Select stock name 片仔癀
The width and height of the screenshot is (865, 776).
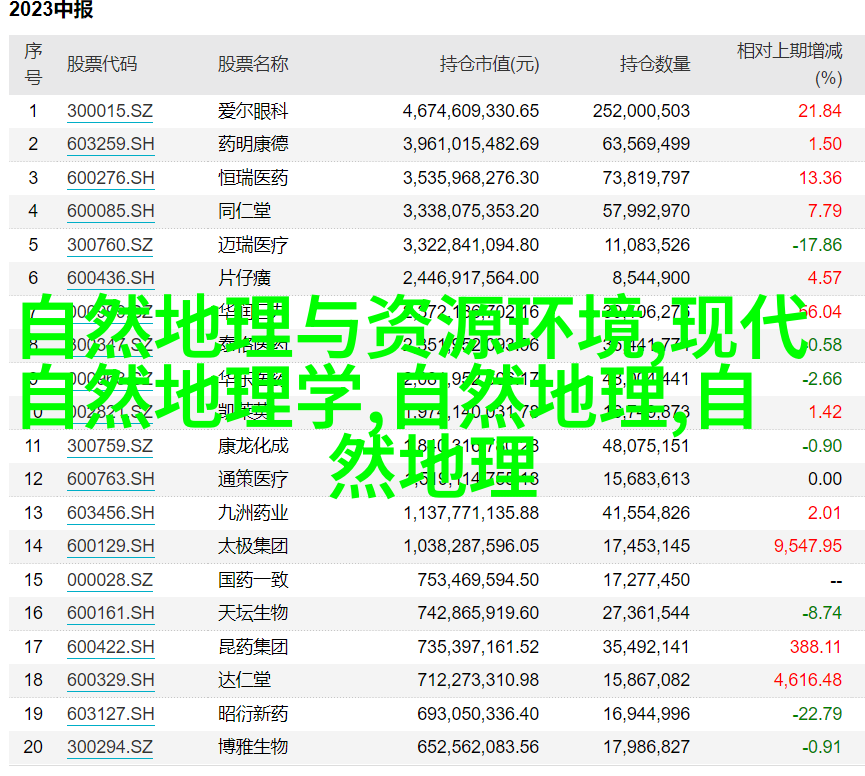coord(244,279)
